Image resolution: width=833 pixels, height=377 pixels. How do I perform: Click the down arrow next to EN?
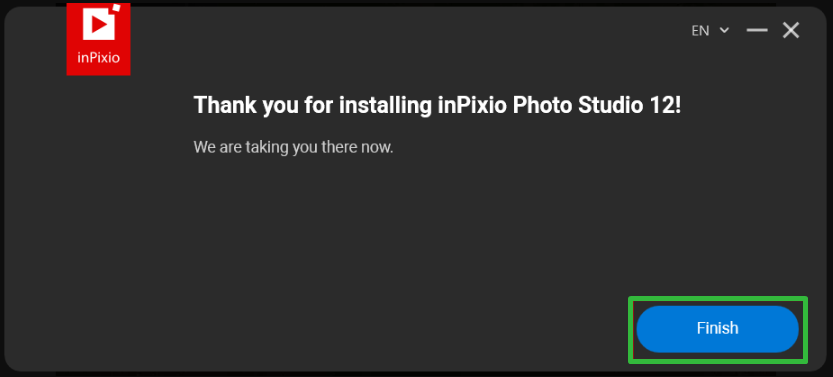tap(724, 31)
